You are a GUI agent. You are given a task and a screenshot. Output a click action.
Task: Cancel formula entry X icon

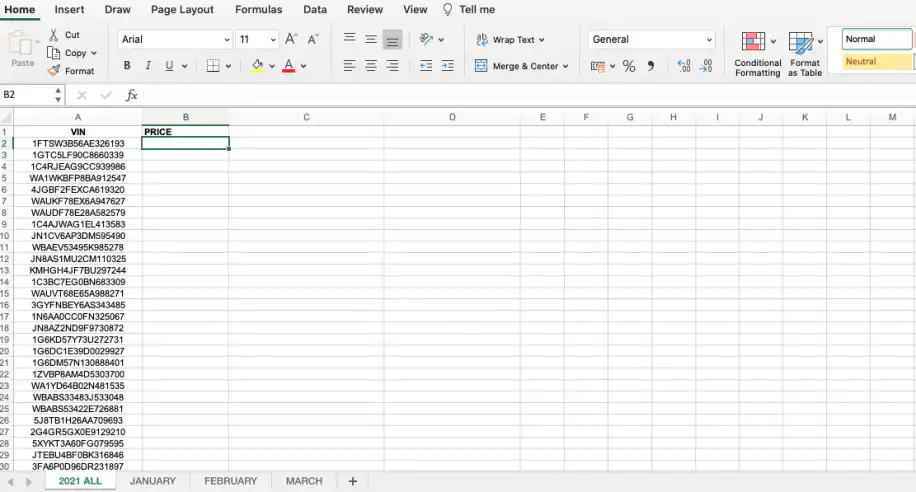82,95
